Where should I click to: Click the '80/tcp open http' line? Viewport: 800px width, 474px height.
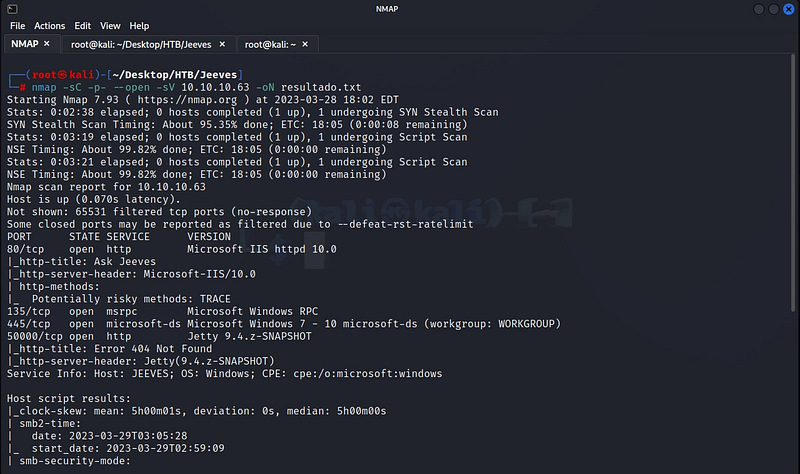point(171,249)
